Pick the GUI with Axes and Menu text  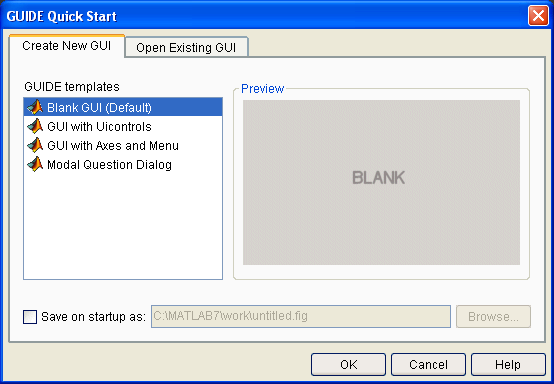click(113, 146)
